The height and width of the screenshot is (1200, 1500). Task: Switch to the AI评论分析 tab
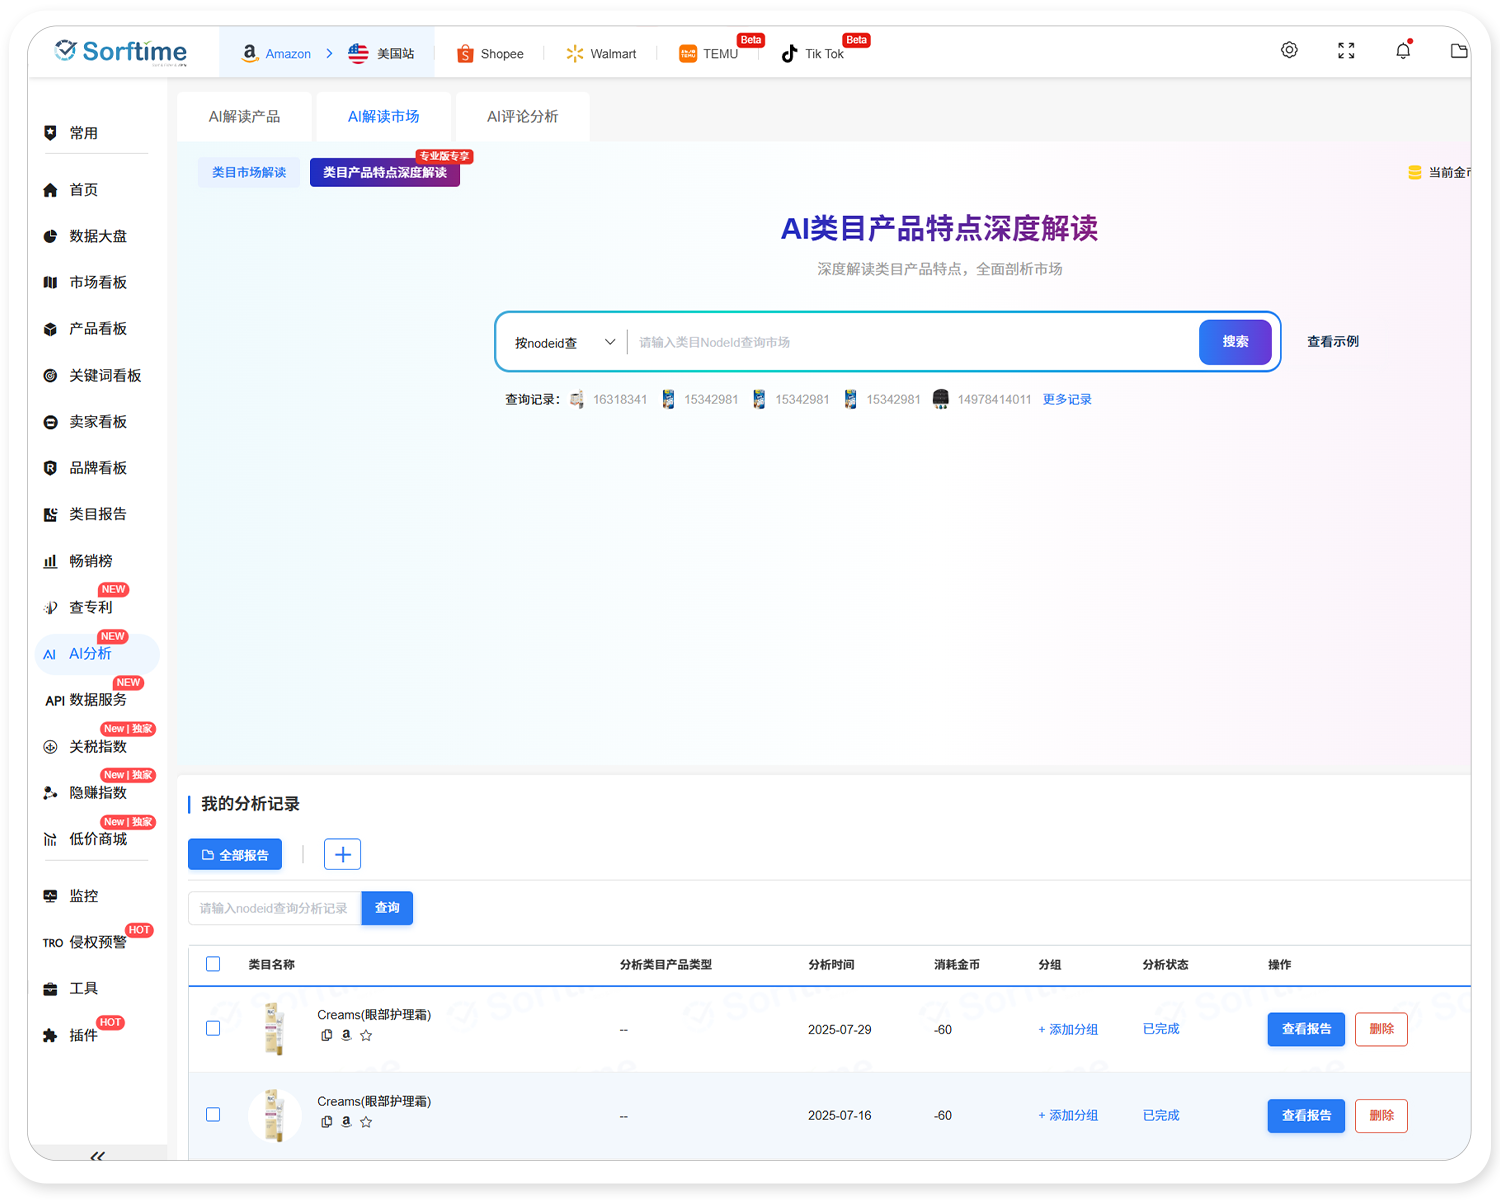[522, 116]
